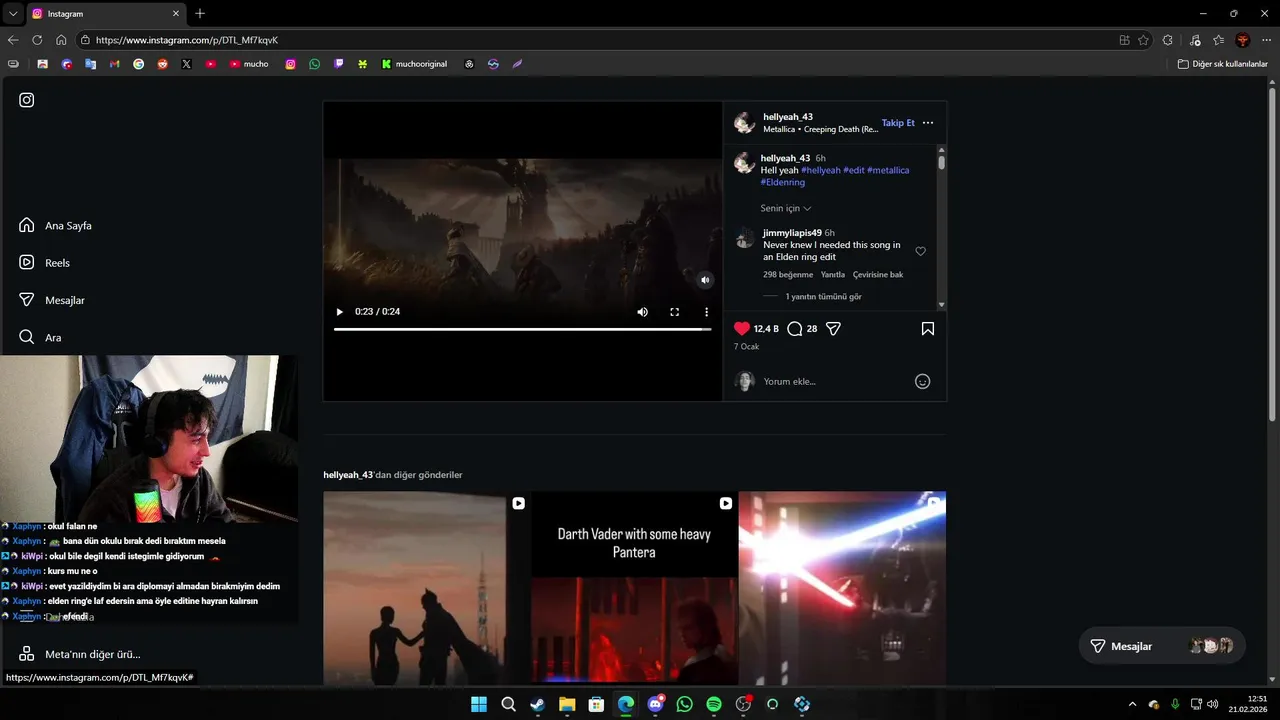Image resolution: width=1280 pixels, height=720 pixels.
Task: Seek on the video progress bar
Action: point(522,329)
